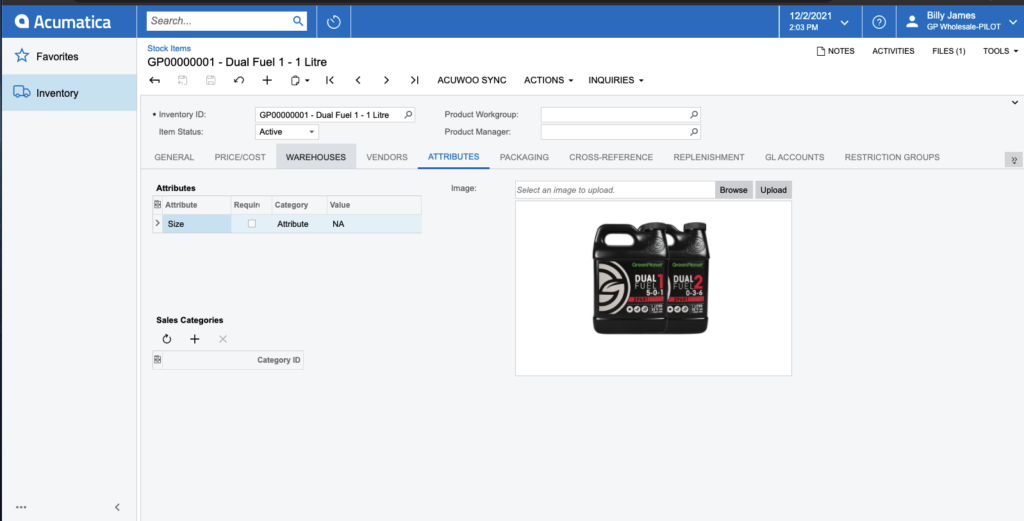Screen dimensions: 1024x521
Task: Go to next record icon
Action: click(386, 80)
